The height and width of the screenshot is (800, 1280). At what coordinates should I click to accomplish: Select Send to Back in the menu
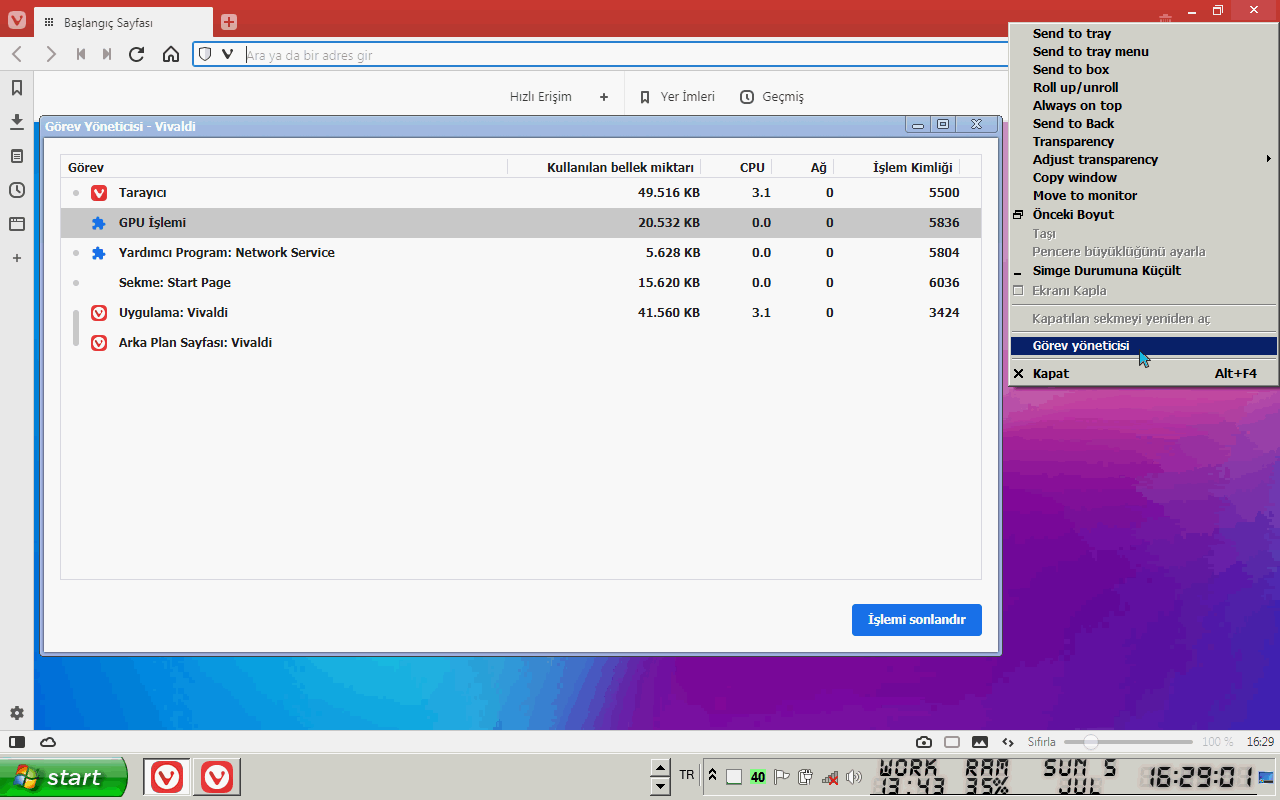pyautogui.click(x=1143, y=124)
